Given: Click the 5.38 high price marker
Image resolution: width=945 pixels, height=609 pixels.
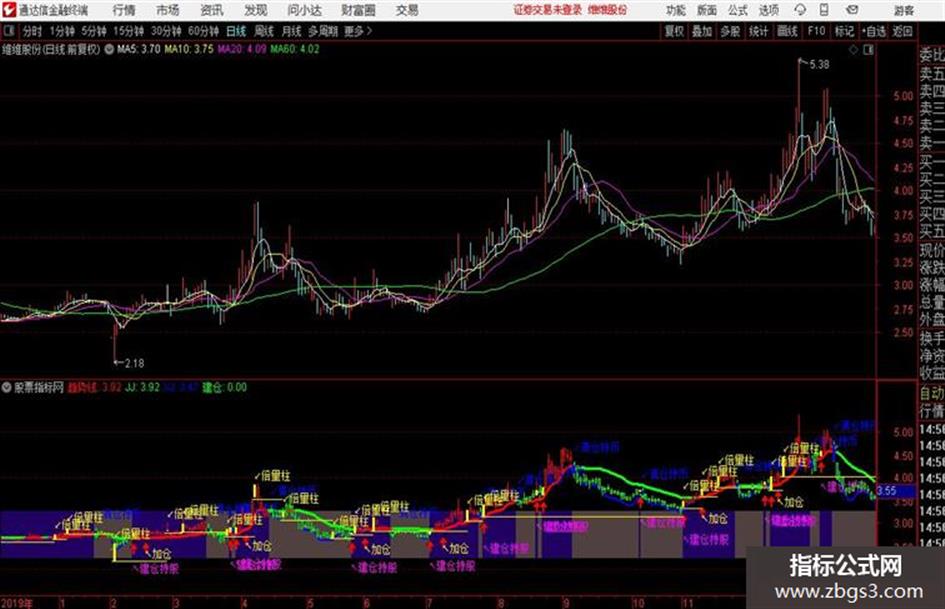Looking at the screenshot, I should 819,64.
